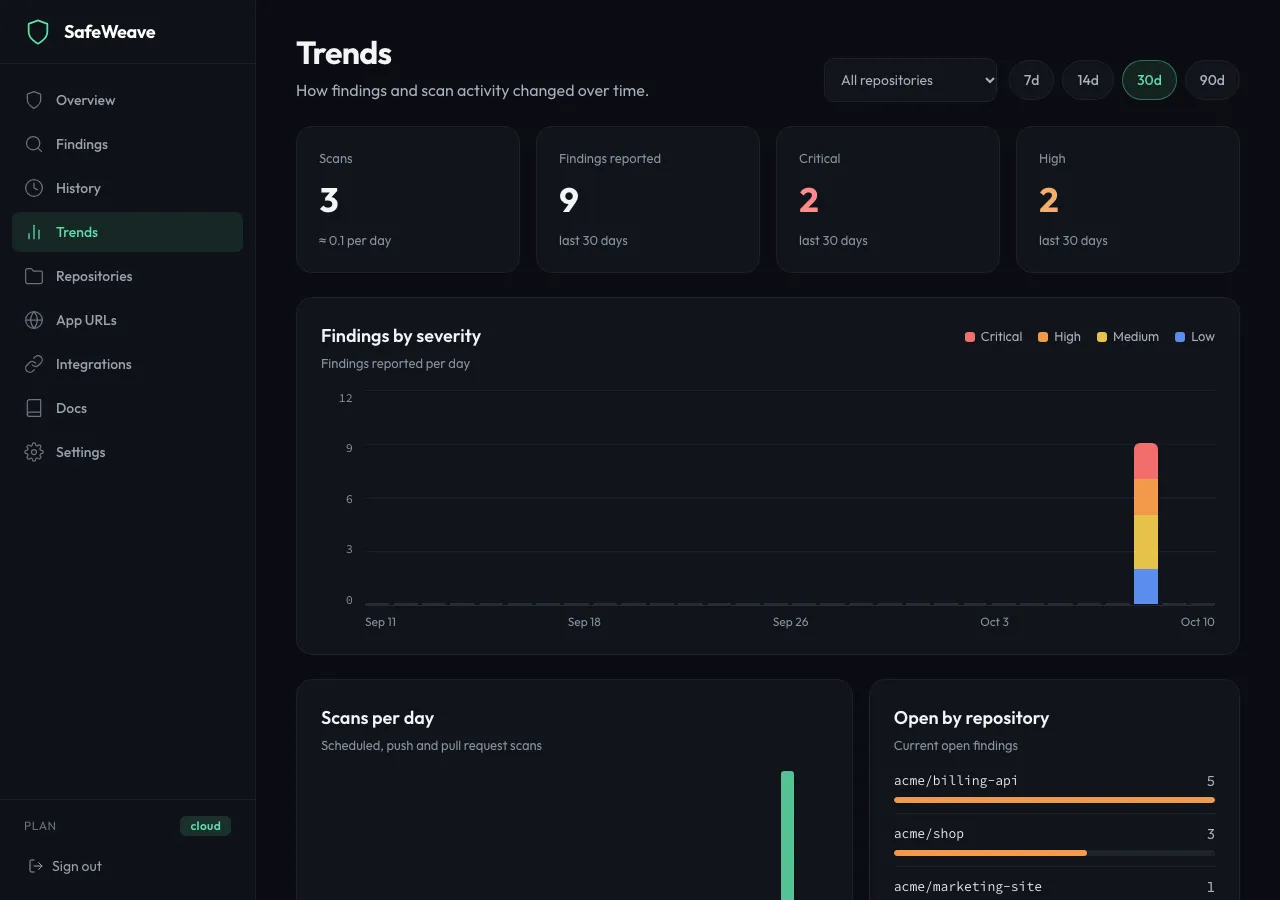This screenshot has height=900, width=1280.
Task: Click the Sign out arrow icon
Action: click(x=36, y=866)
